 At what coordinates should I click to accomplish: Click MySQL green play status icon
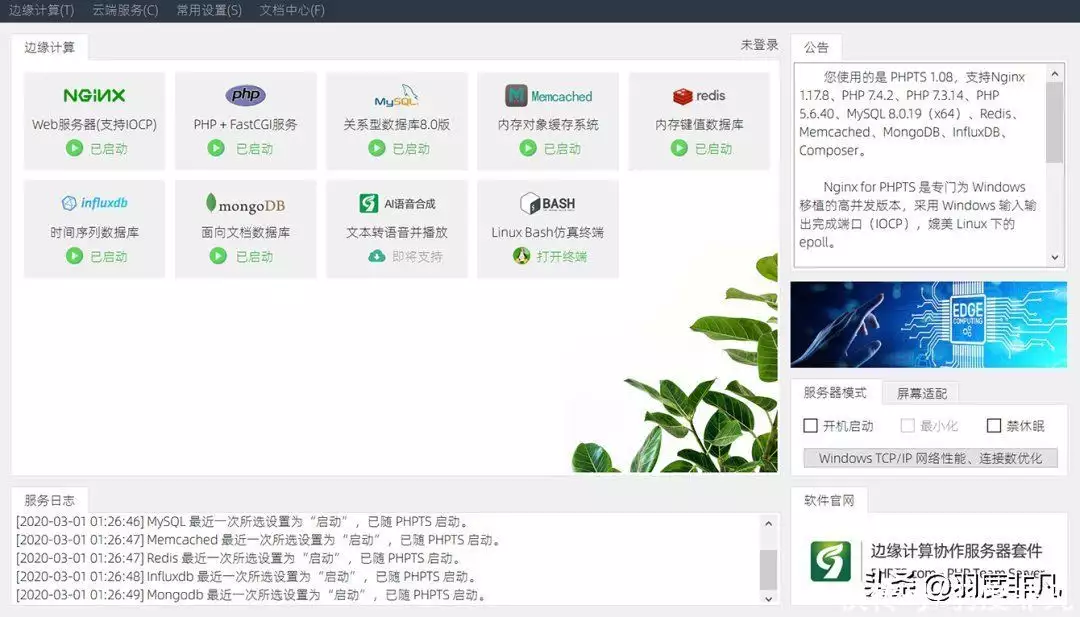377,148
